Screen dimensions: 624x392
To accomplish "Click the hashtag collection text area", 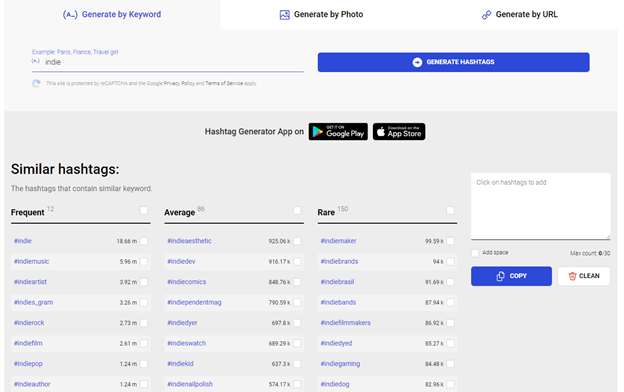I will pyautogui.click(x=540, y=206).
